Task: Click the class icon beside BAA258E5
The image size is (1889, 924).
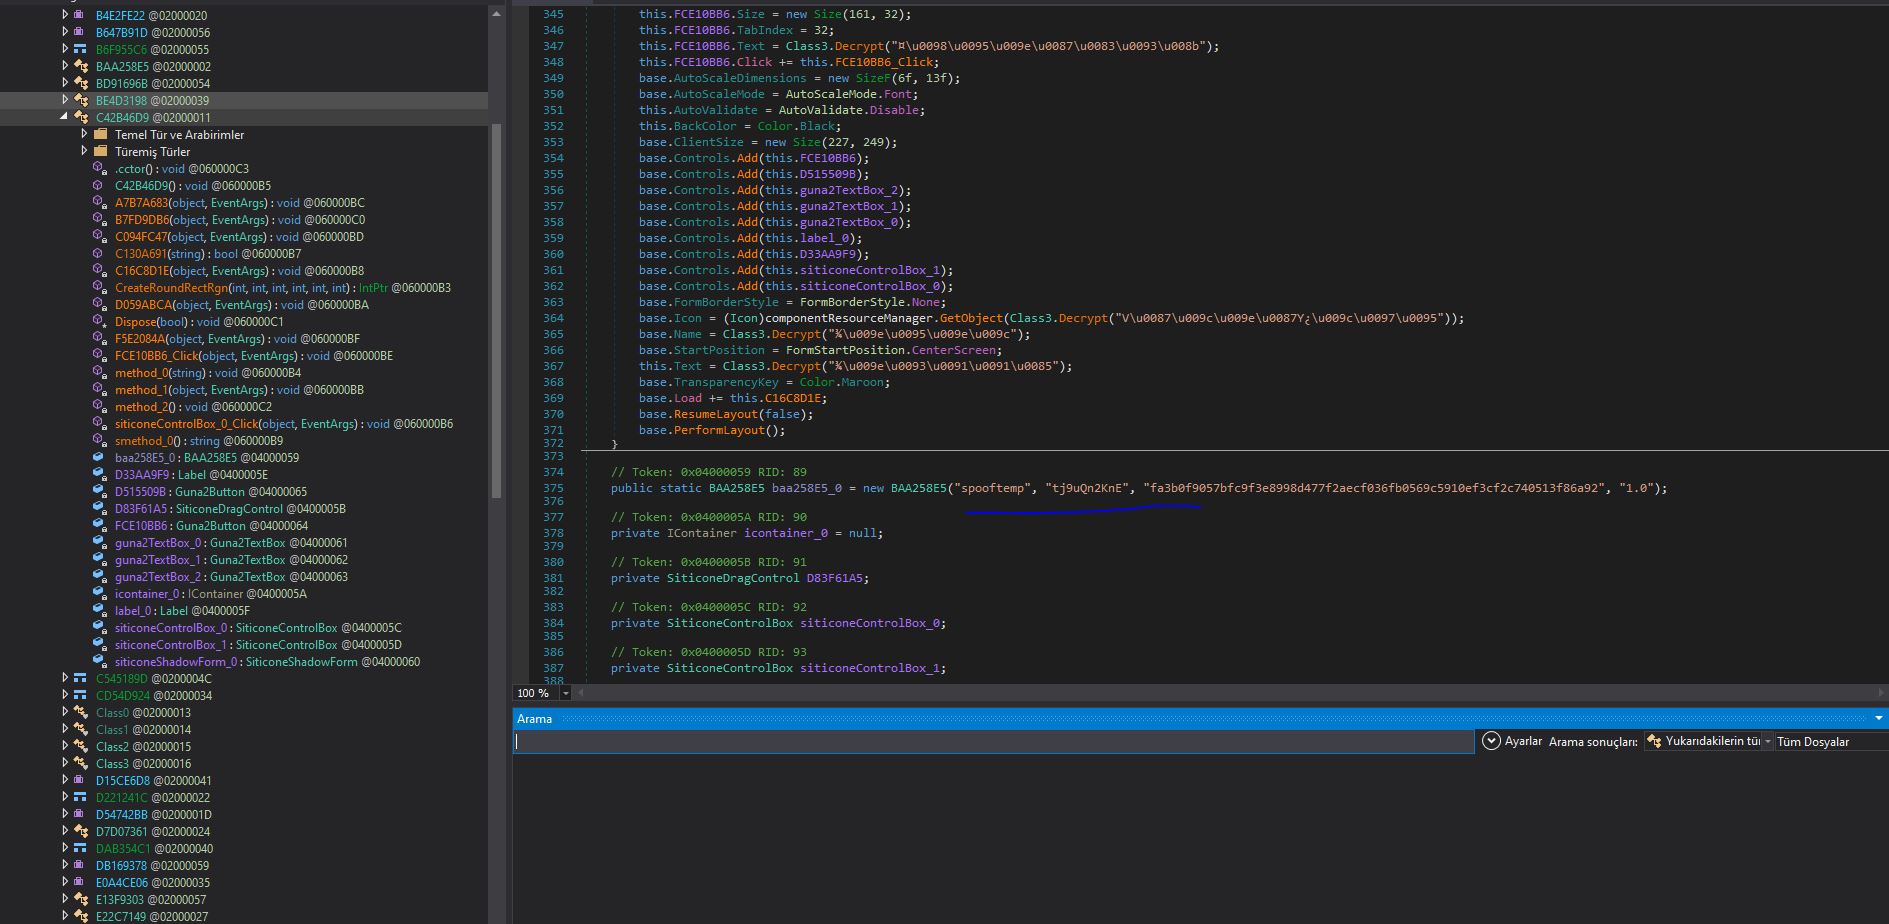Action: [x=80, y=67]
